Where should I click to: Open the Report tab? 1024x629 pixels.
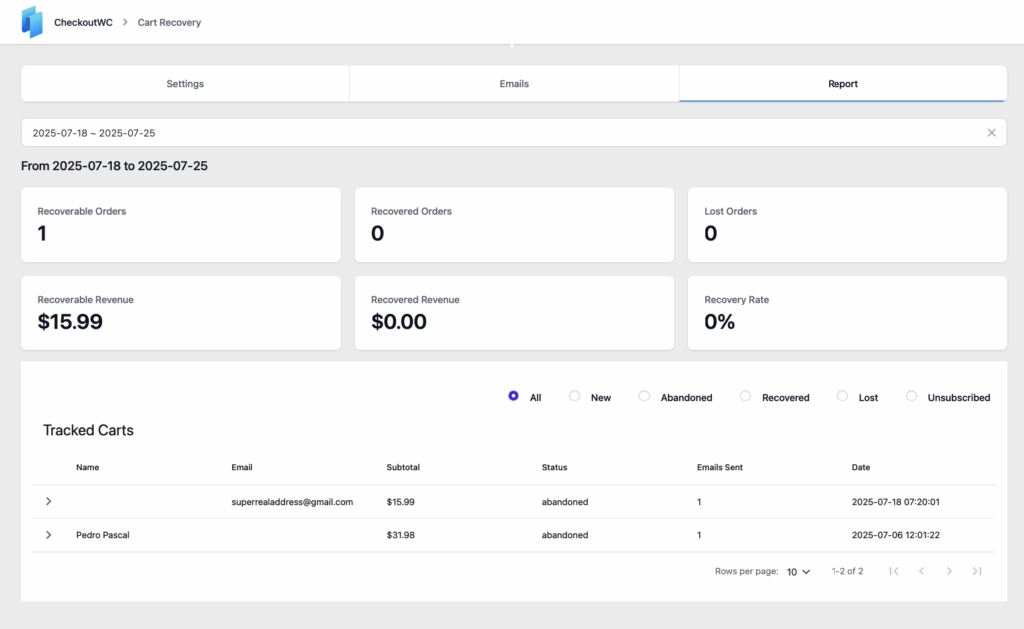click(x=842, y=84)
